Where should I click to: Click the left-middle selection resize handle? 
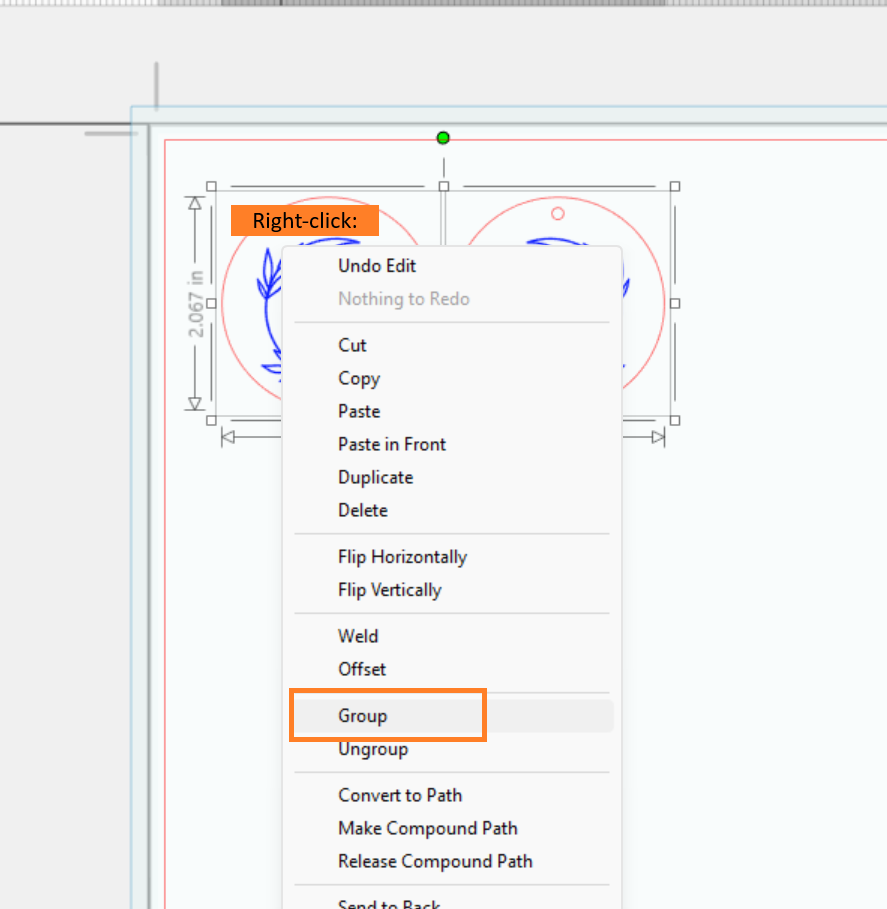[x=212, y=303]
